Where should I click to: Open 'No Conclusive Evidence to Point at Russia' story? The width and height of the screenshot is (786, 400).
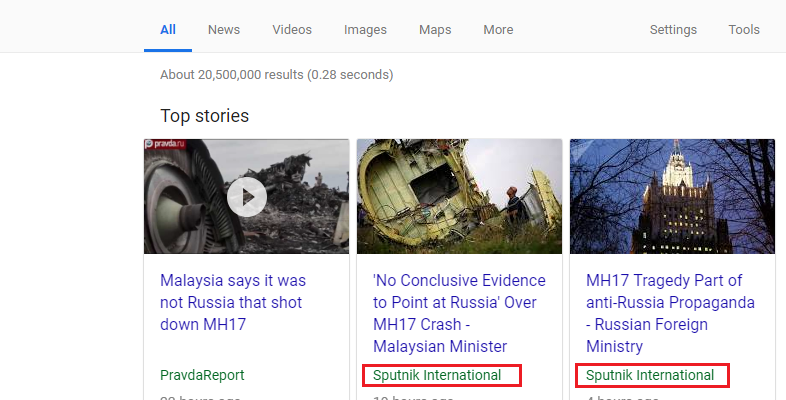pyautogui.click(x=459, y=313)
